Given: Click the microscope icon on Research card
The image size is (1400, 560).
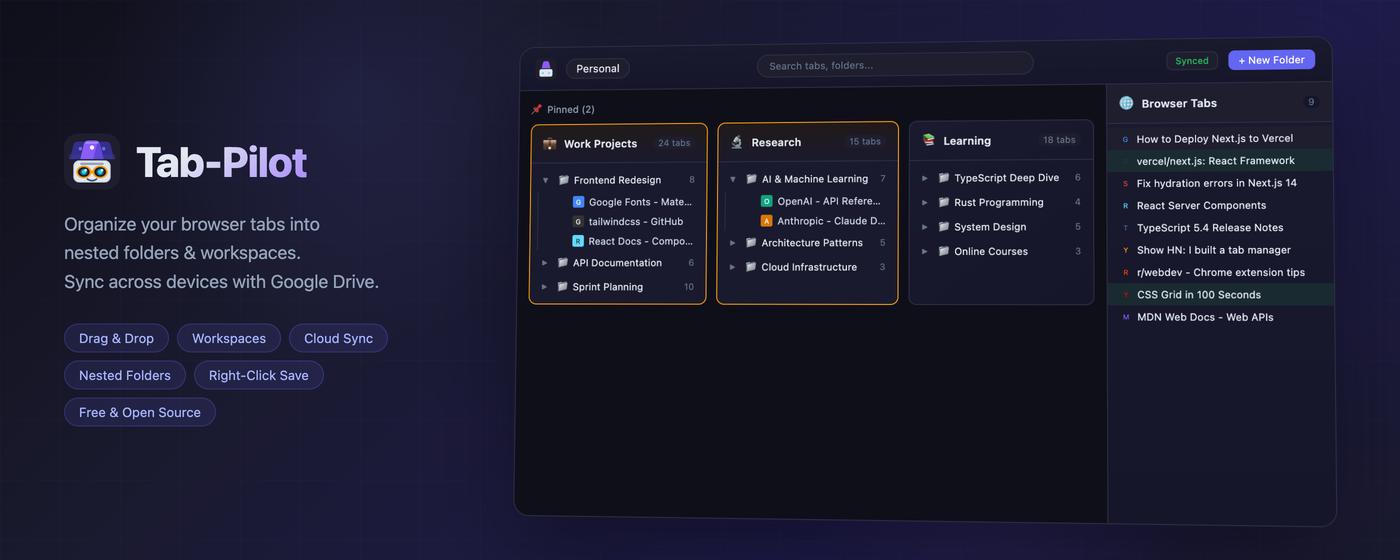Looking at the screenshot, I should 737,142.
